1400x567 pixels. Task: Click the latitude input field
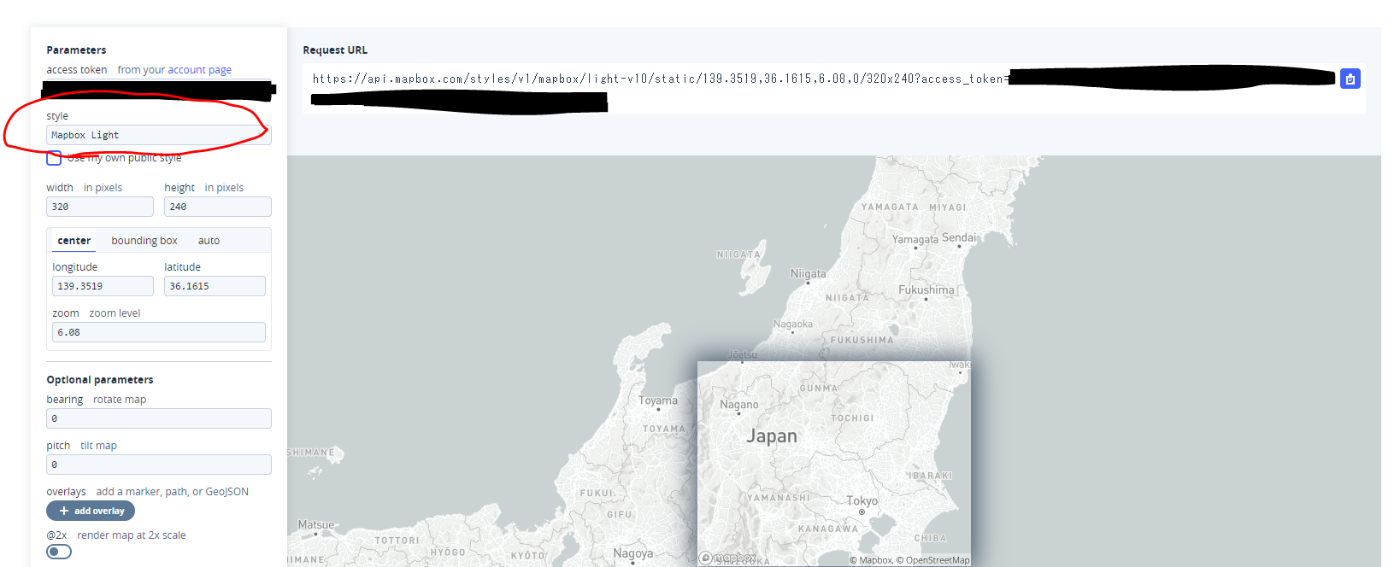pyautogui.click(x=215, y=286)
